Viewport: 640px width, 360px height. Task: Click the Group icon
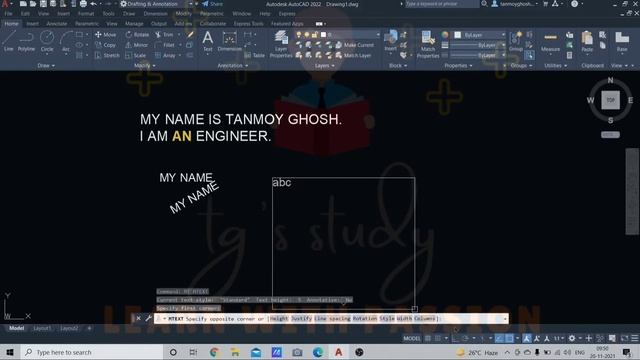click(x=516, y=38)
